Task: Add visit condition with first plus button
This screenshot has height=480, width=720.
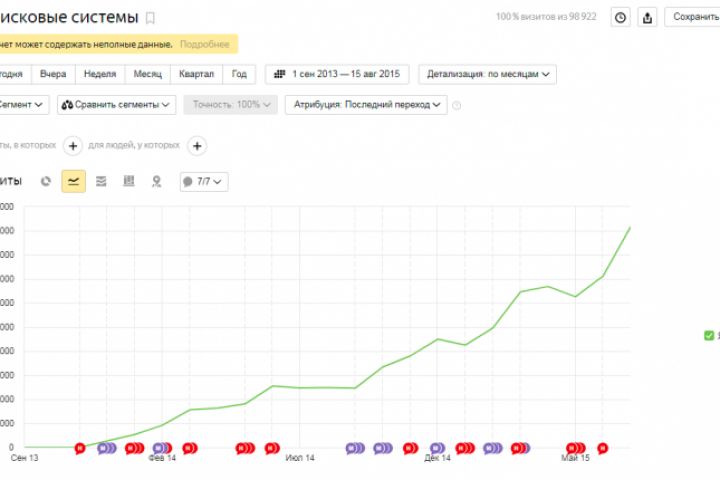Action: click(x=73, y=146)
